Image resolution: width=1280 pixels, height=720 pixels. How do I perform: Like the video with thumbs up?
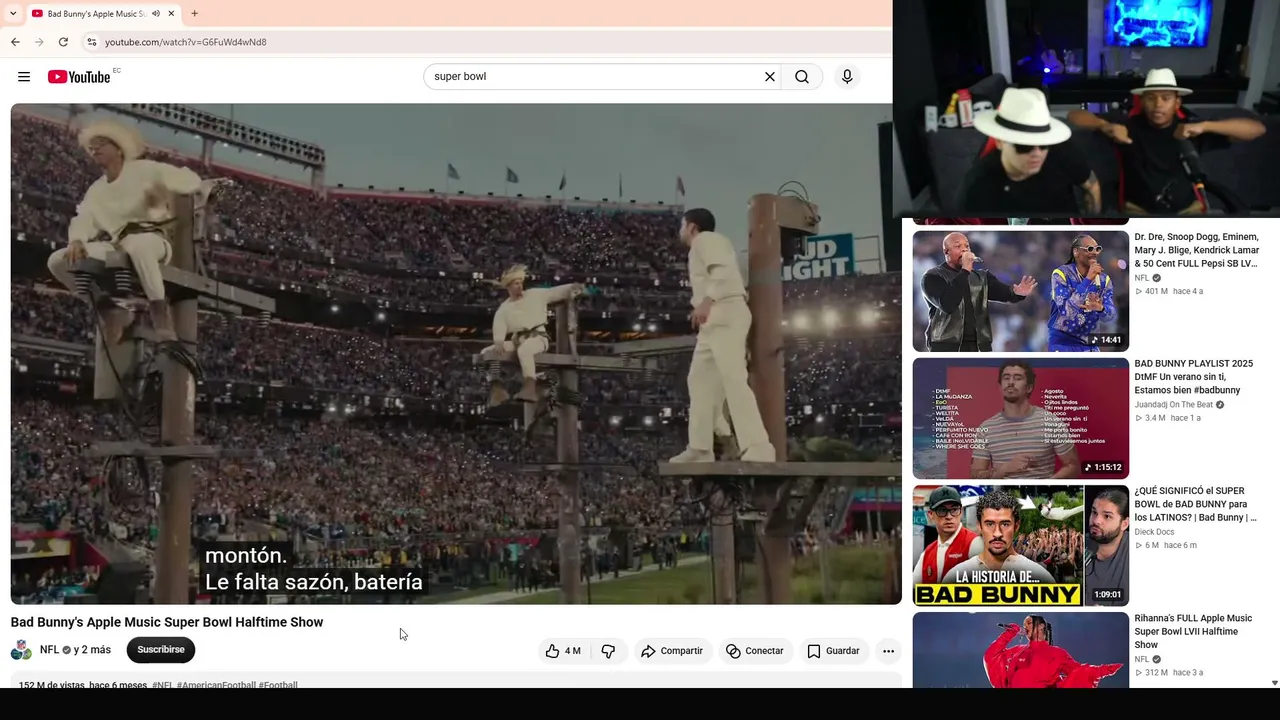tap(562, 651)
